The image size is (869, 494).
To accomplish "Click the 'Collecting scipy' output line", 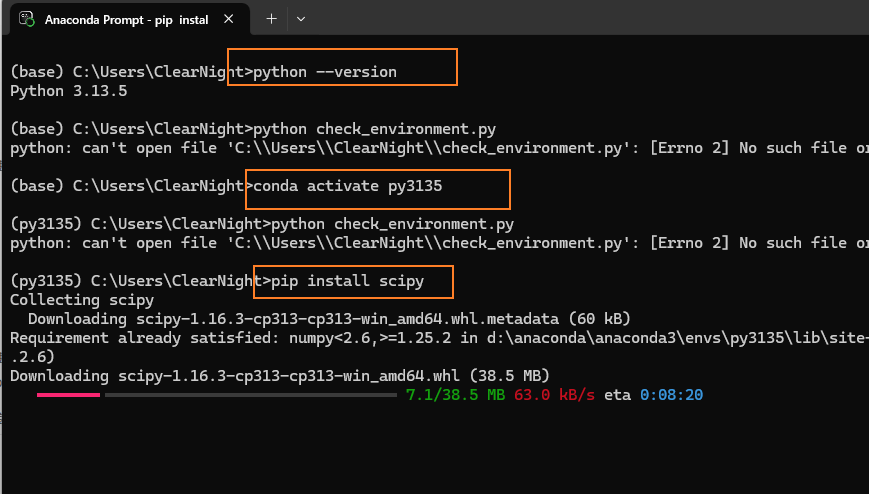I will coord(82,300).
